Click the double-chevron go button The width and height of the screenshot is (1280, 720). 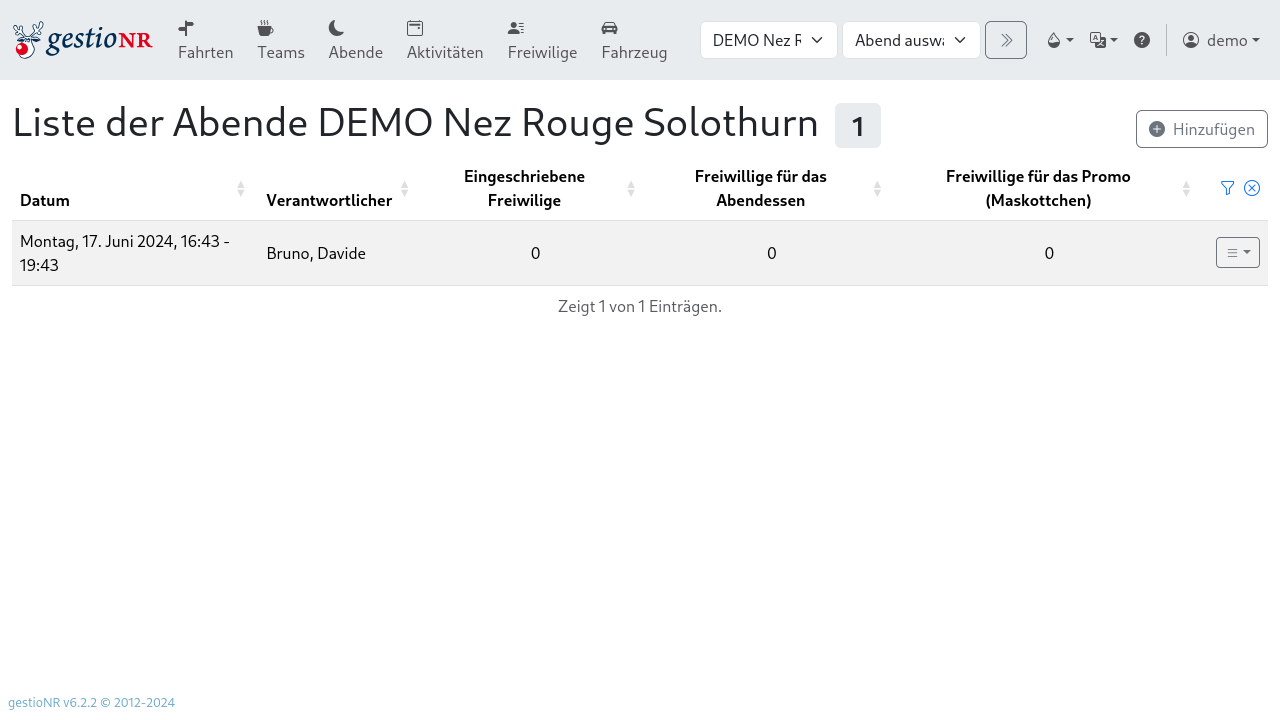1005,40
